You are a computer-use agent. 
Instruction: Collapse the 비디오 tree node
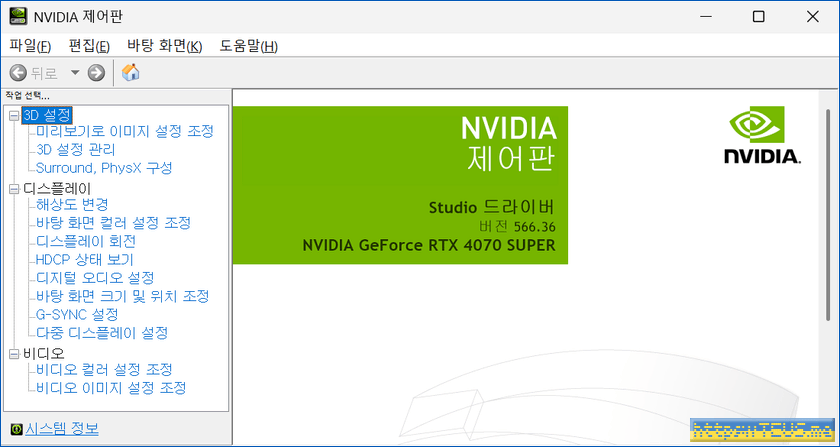coord(14,353)
